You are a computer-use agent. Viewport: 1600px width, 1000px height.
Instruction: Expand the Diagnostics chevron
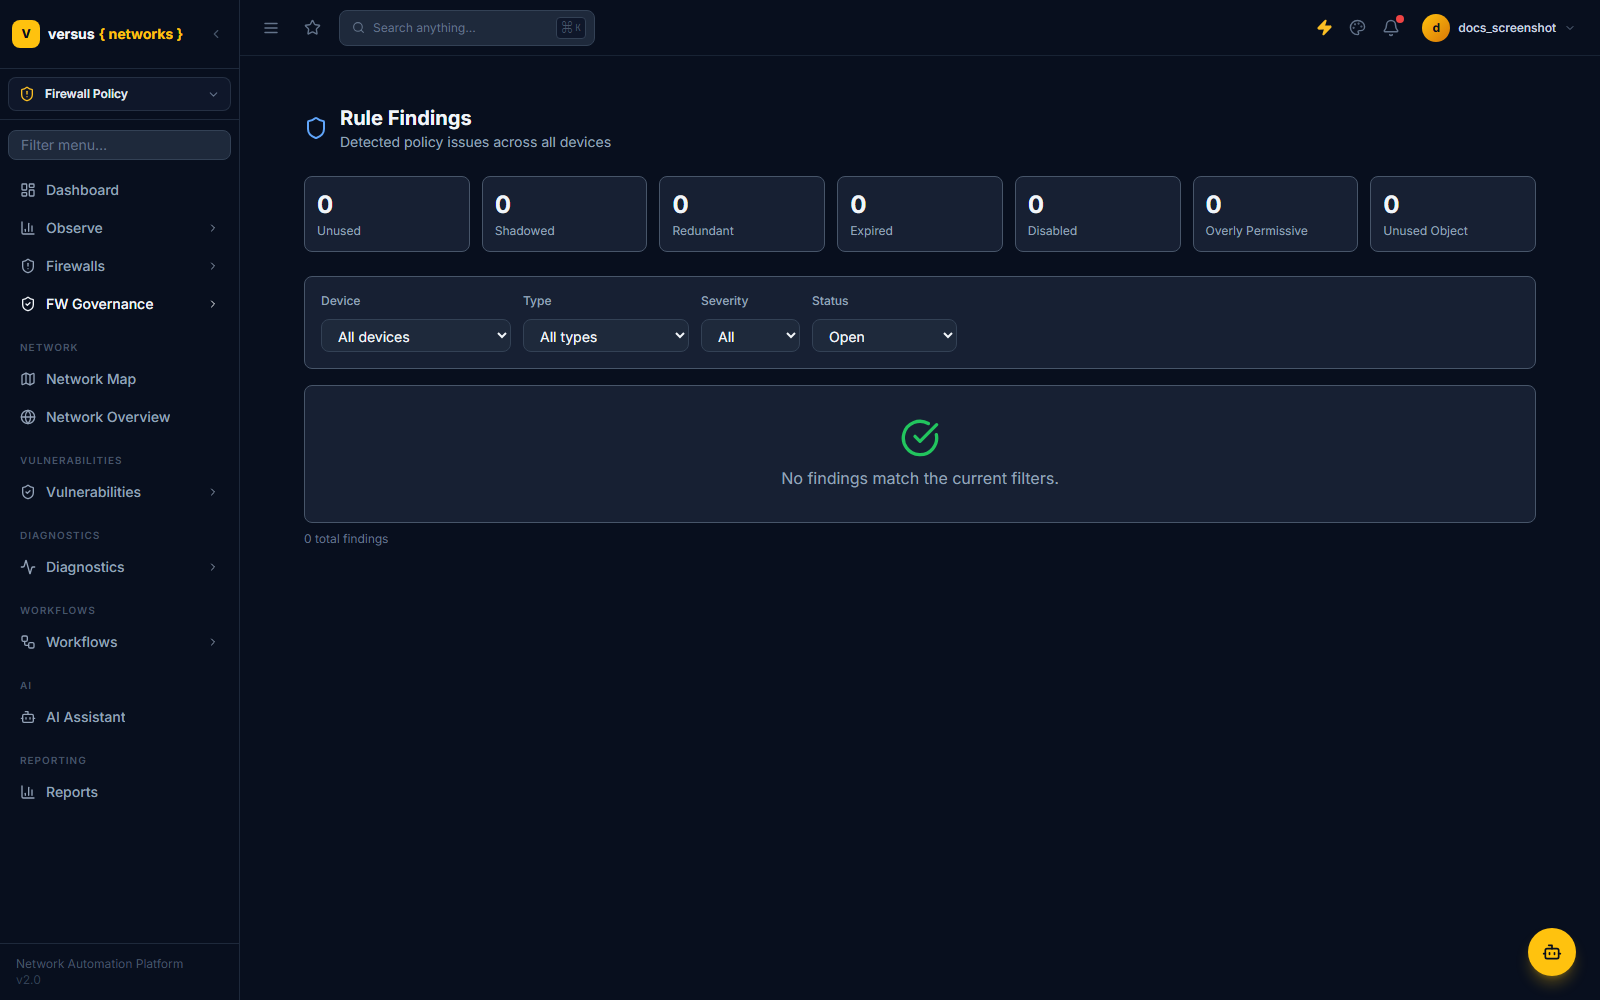tap(213, 567)
